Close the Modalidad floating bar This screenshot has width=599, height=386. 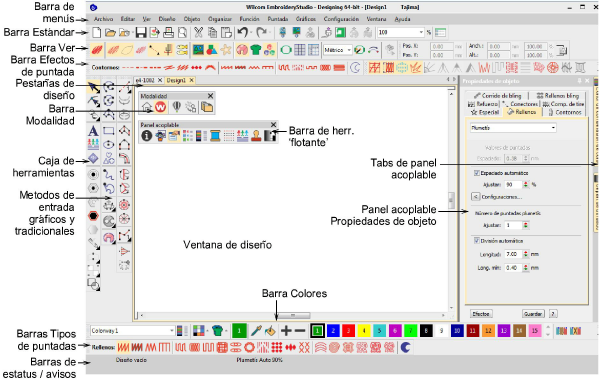(x=210, y=96)
